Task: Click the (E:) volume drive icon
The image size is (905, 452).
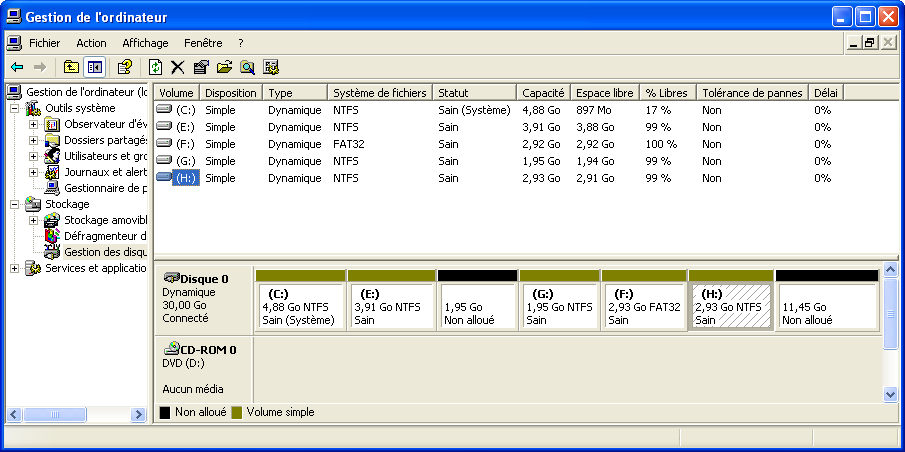Action: 164,126
